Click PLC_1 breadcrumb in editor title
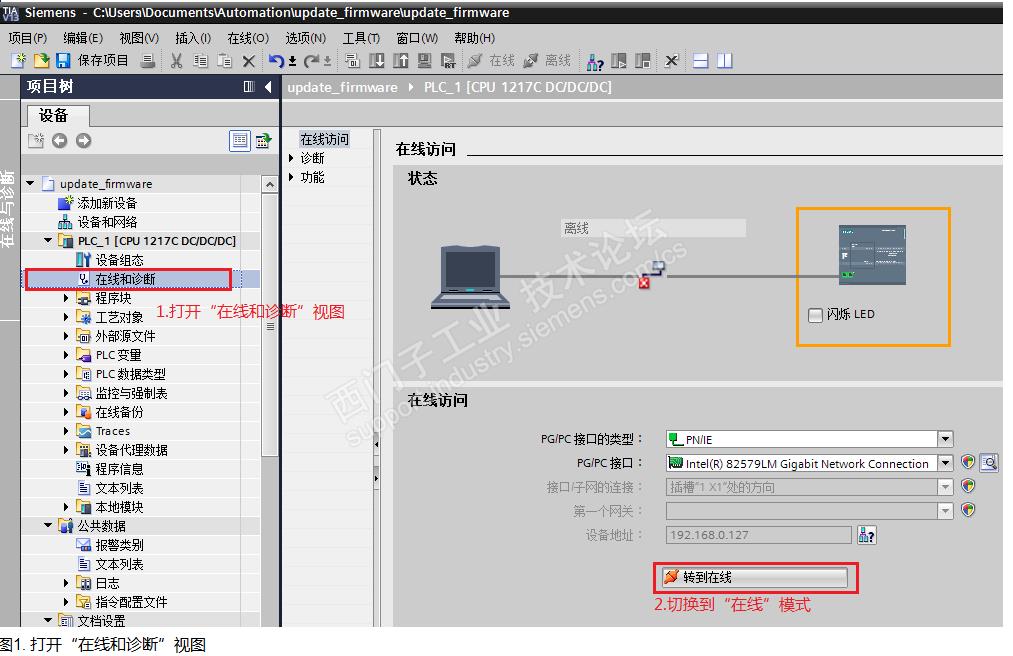The height and width of the screenshot is (656, 1013). 517,87
